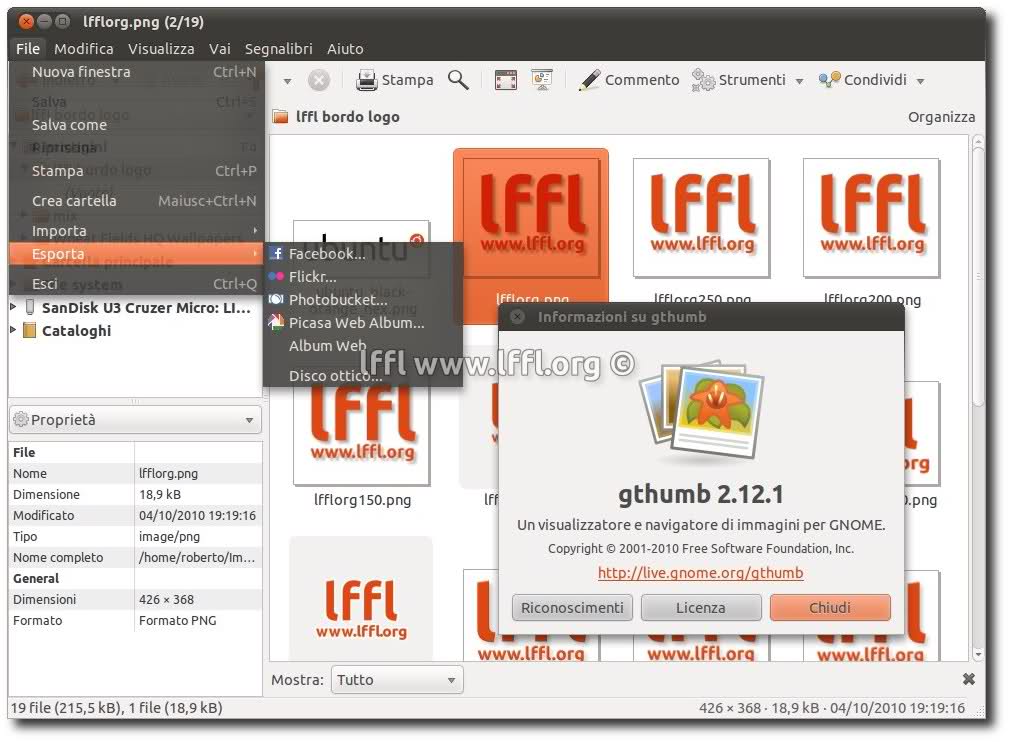Click Salva come menu entry
This screenshot has height=742, width=1009.
point(69,125)
